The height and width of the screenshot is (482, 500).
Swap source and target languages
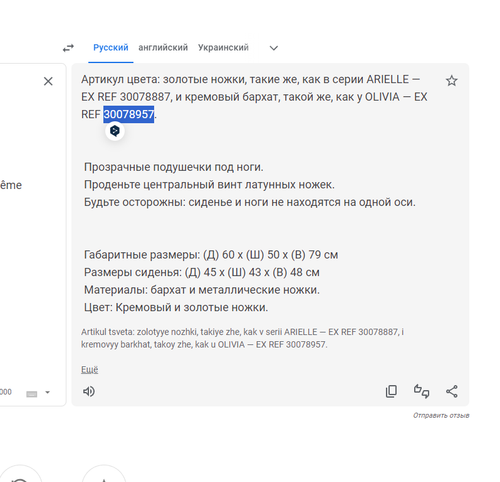point(68,48)
